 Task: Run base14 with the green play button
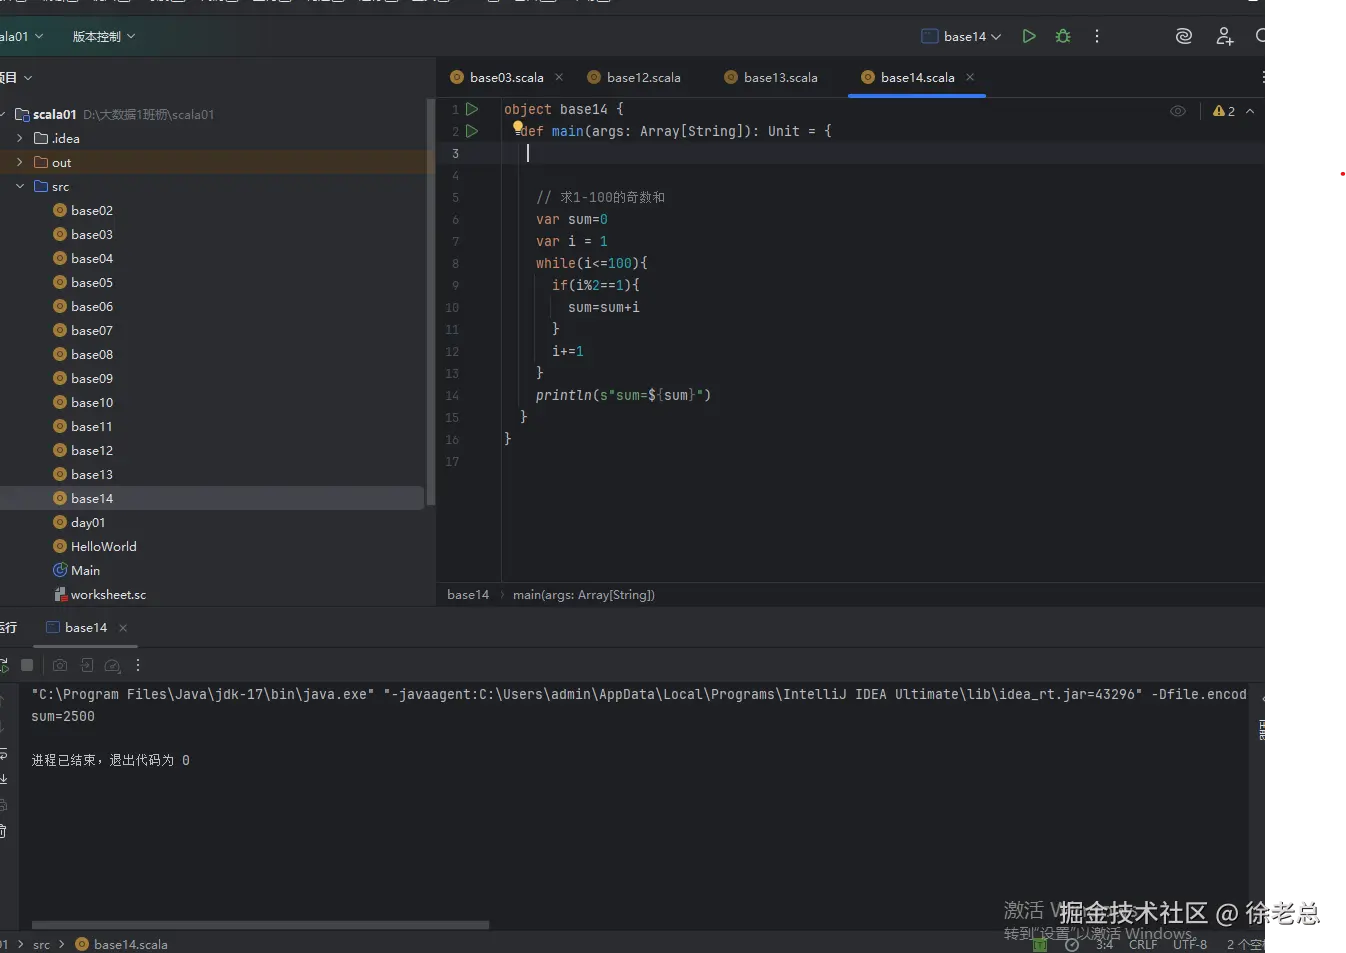[1028, 36]
